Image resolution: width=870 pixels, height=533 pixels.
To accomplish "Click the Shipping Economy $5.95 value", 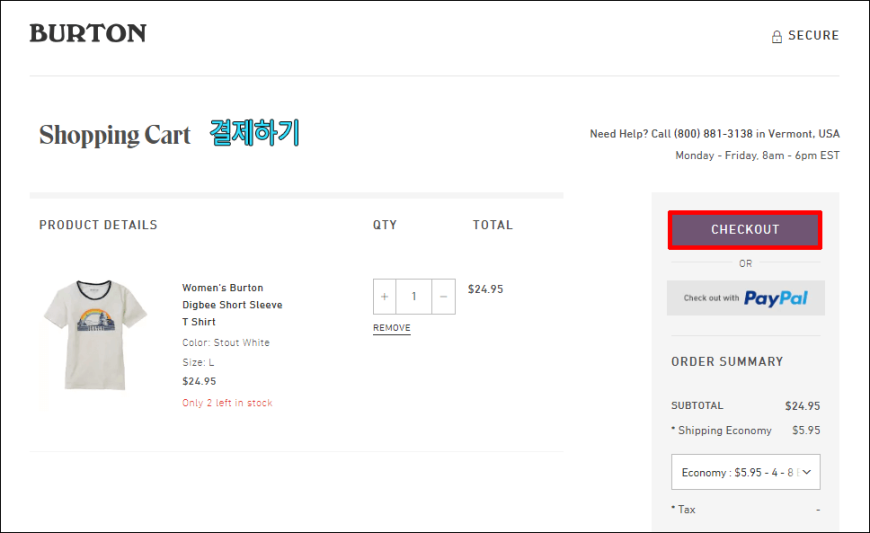I will pyautogui.click(x=806, y=430).
